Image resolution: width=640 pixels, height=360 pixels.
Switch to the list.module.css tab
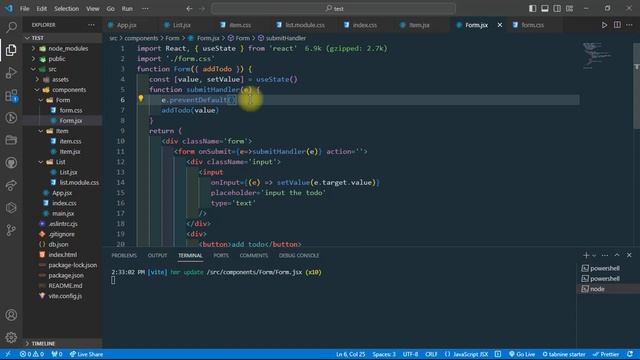click(305, 25)
